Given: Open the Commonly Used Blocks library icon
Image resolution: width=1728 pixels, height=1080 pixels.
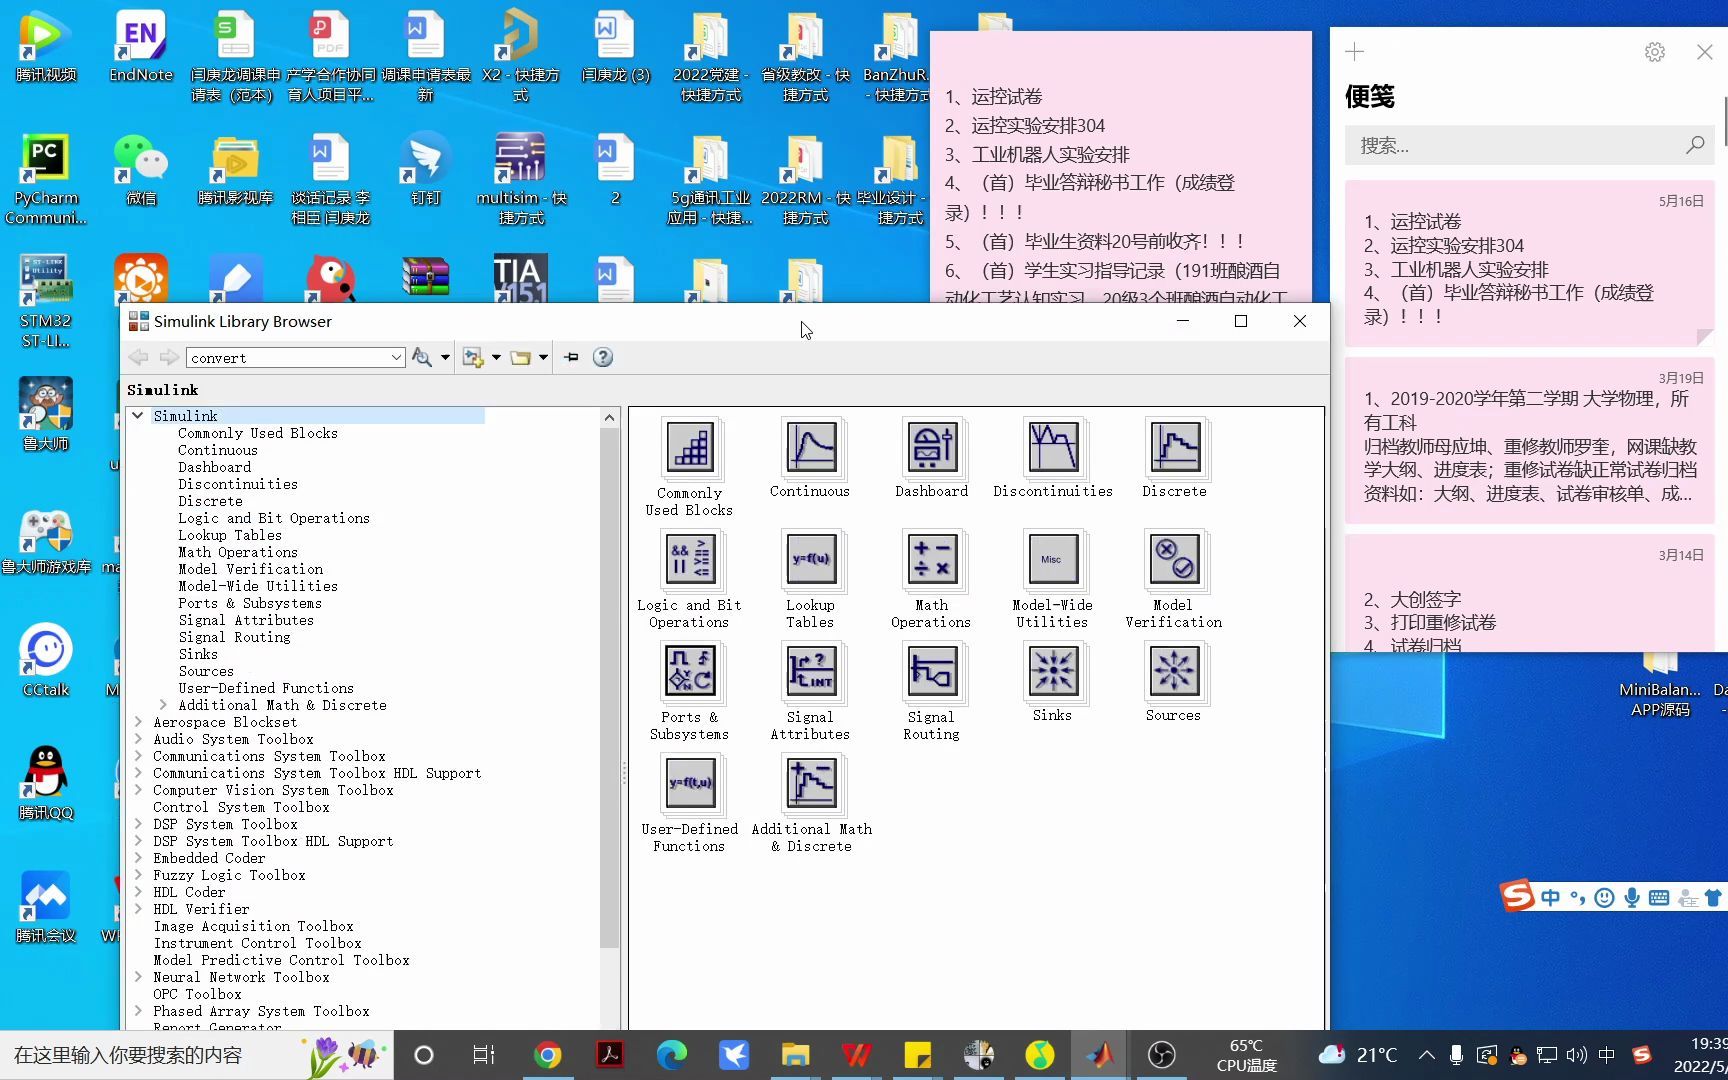Looking at the screenshot, I should click(x=689, y=447).
